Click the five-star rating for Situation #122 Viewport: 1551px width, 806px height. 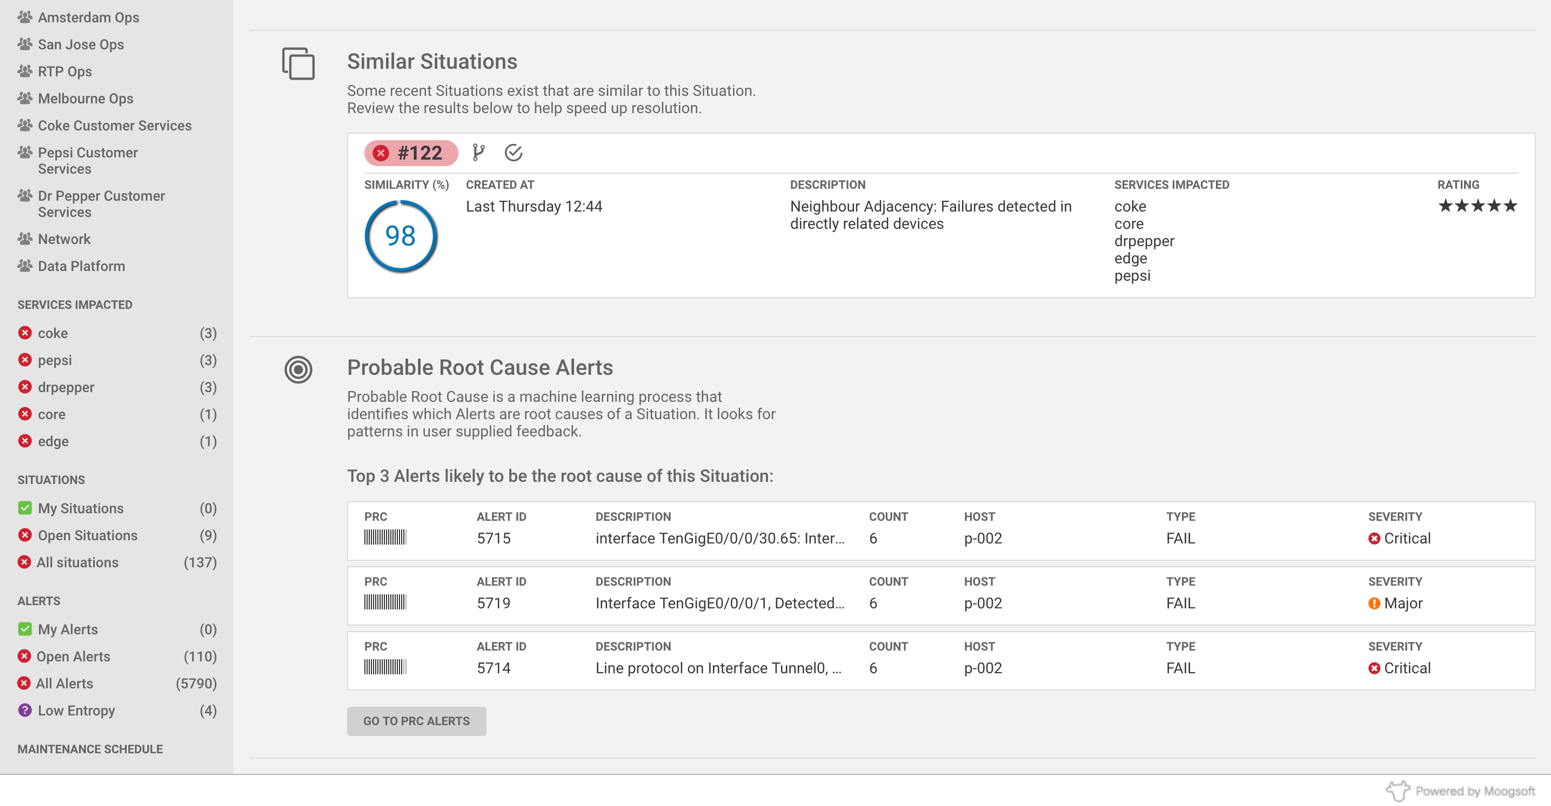pos(1477,206)
